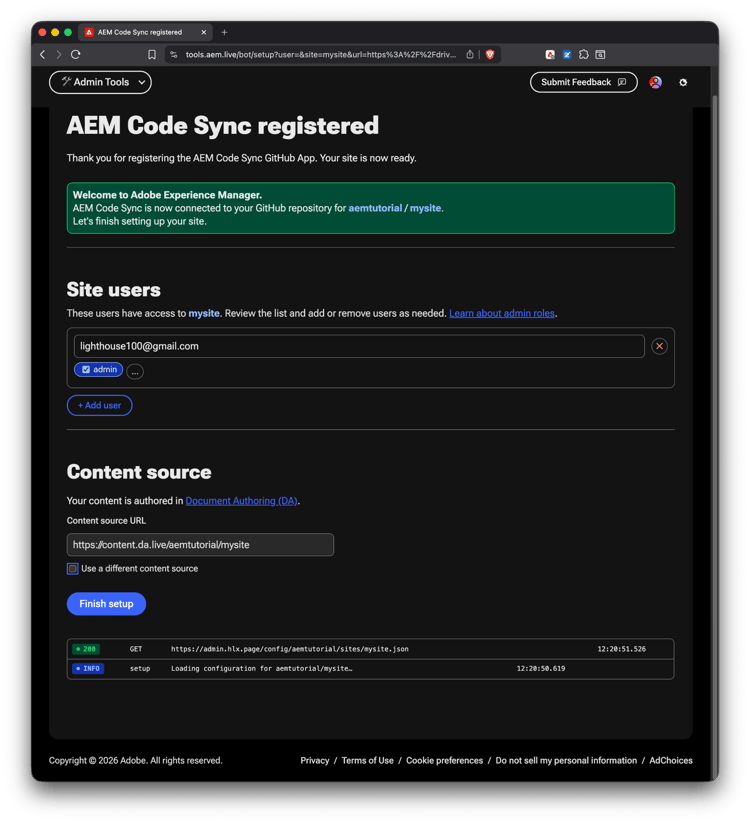Click the URL address bar
This screenshot has height=823, width=750.
[320, 55]
